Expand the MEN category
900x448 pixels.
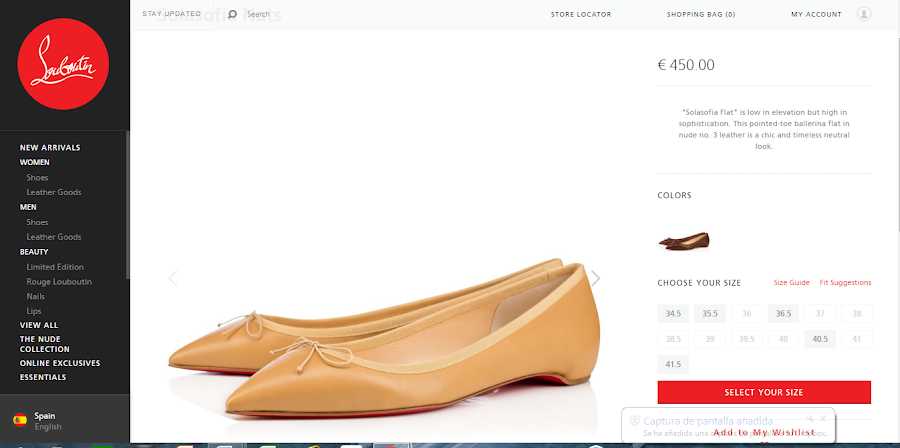point(28,207)
